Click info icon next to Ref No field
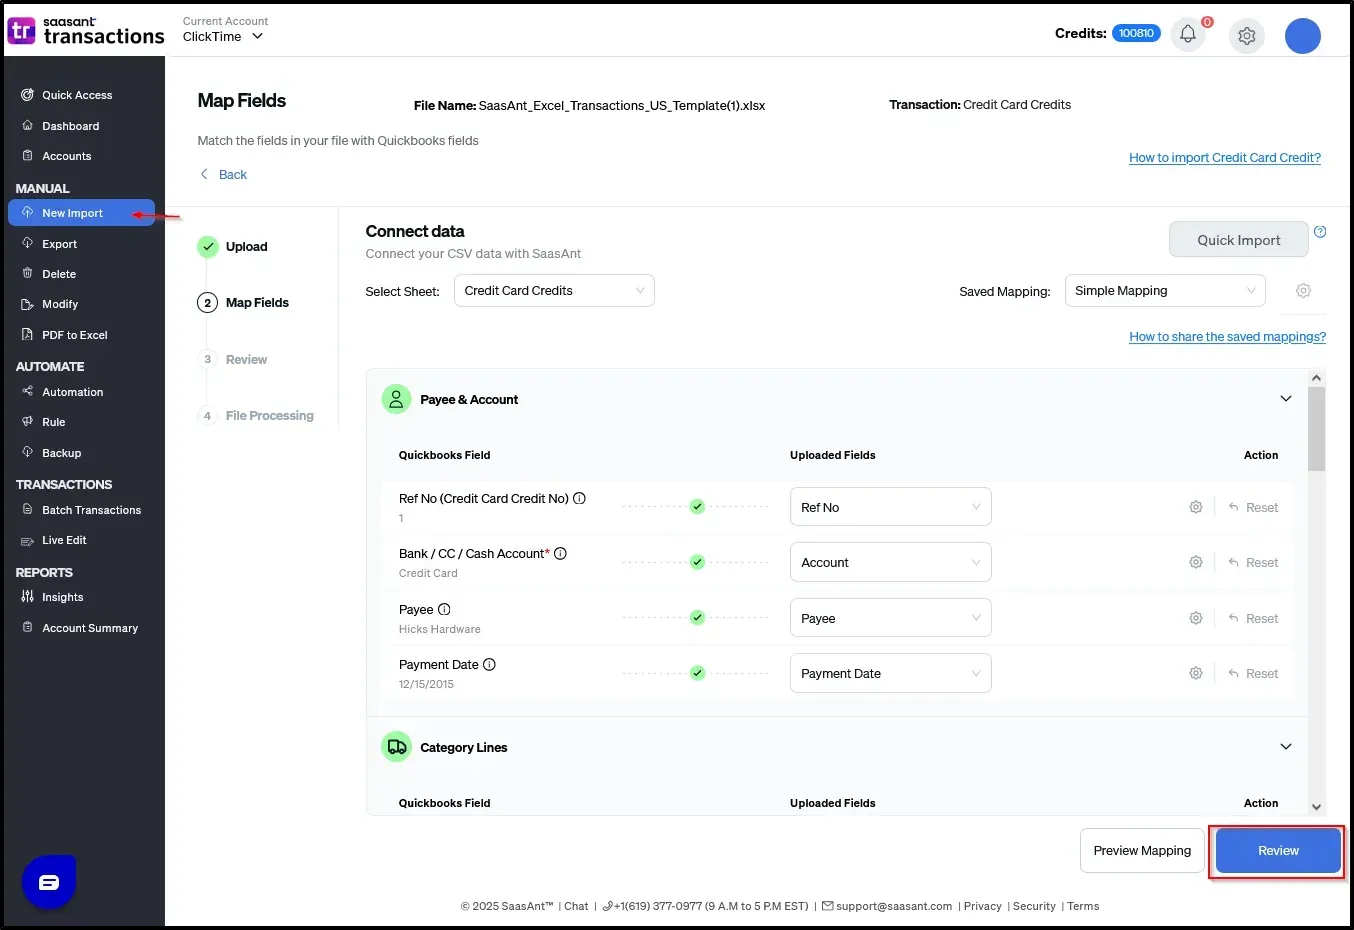 (x=579, y=498)
